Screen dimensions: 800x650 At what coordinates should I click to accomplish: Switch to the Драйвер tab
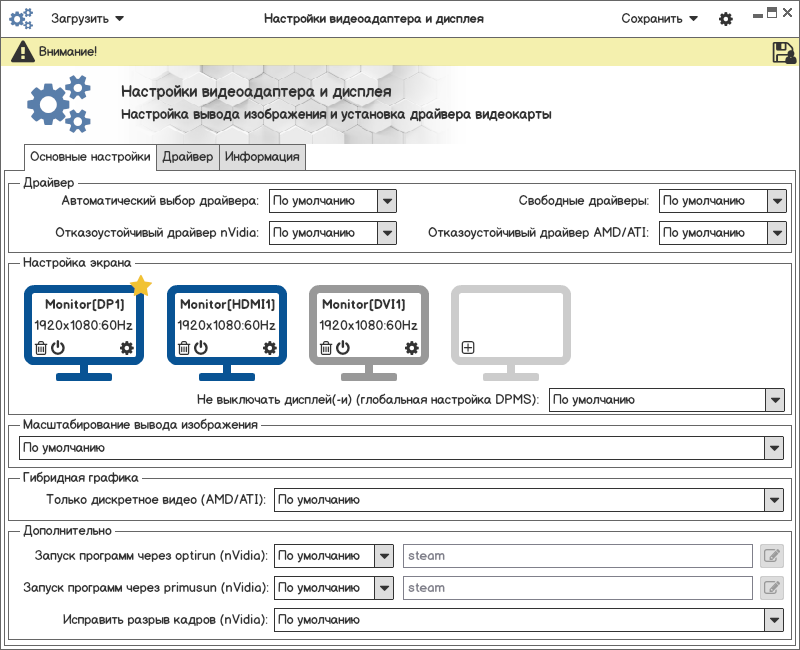(x=188, y=157)
